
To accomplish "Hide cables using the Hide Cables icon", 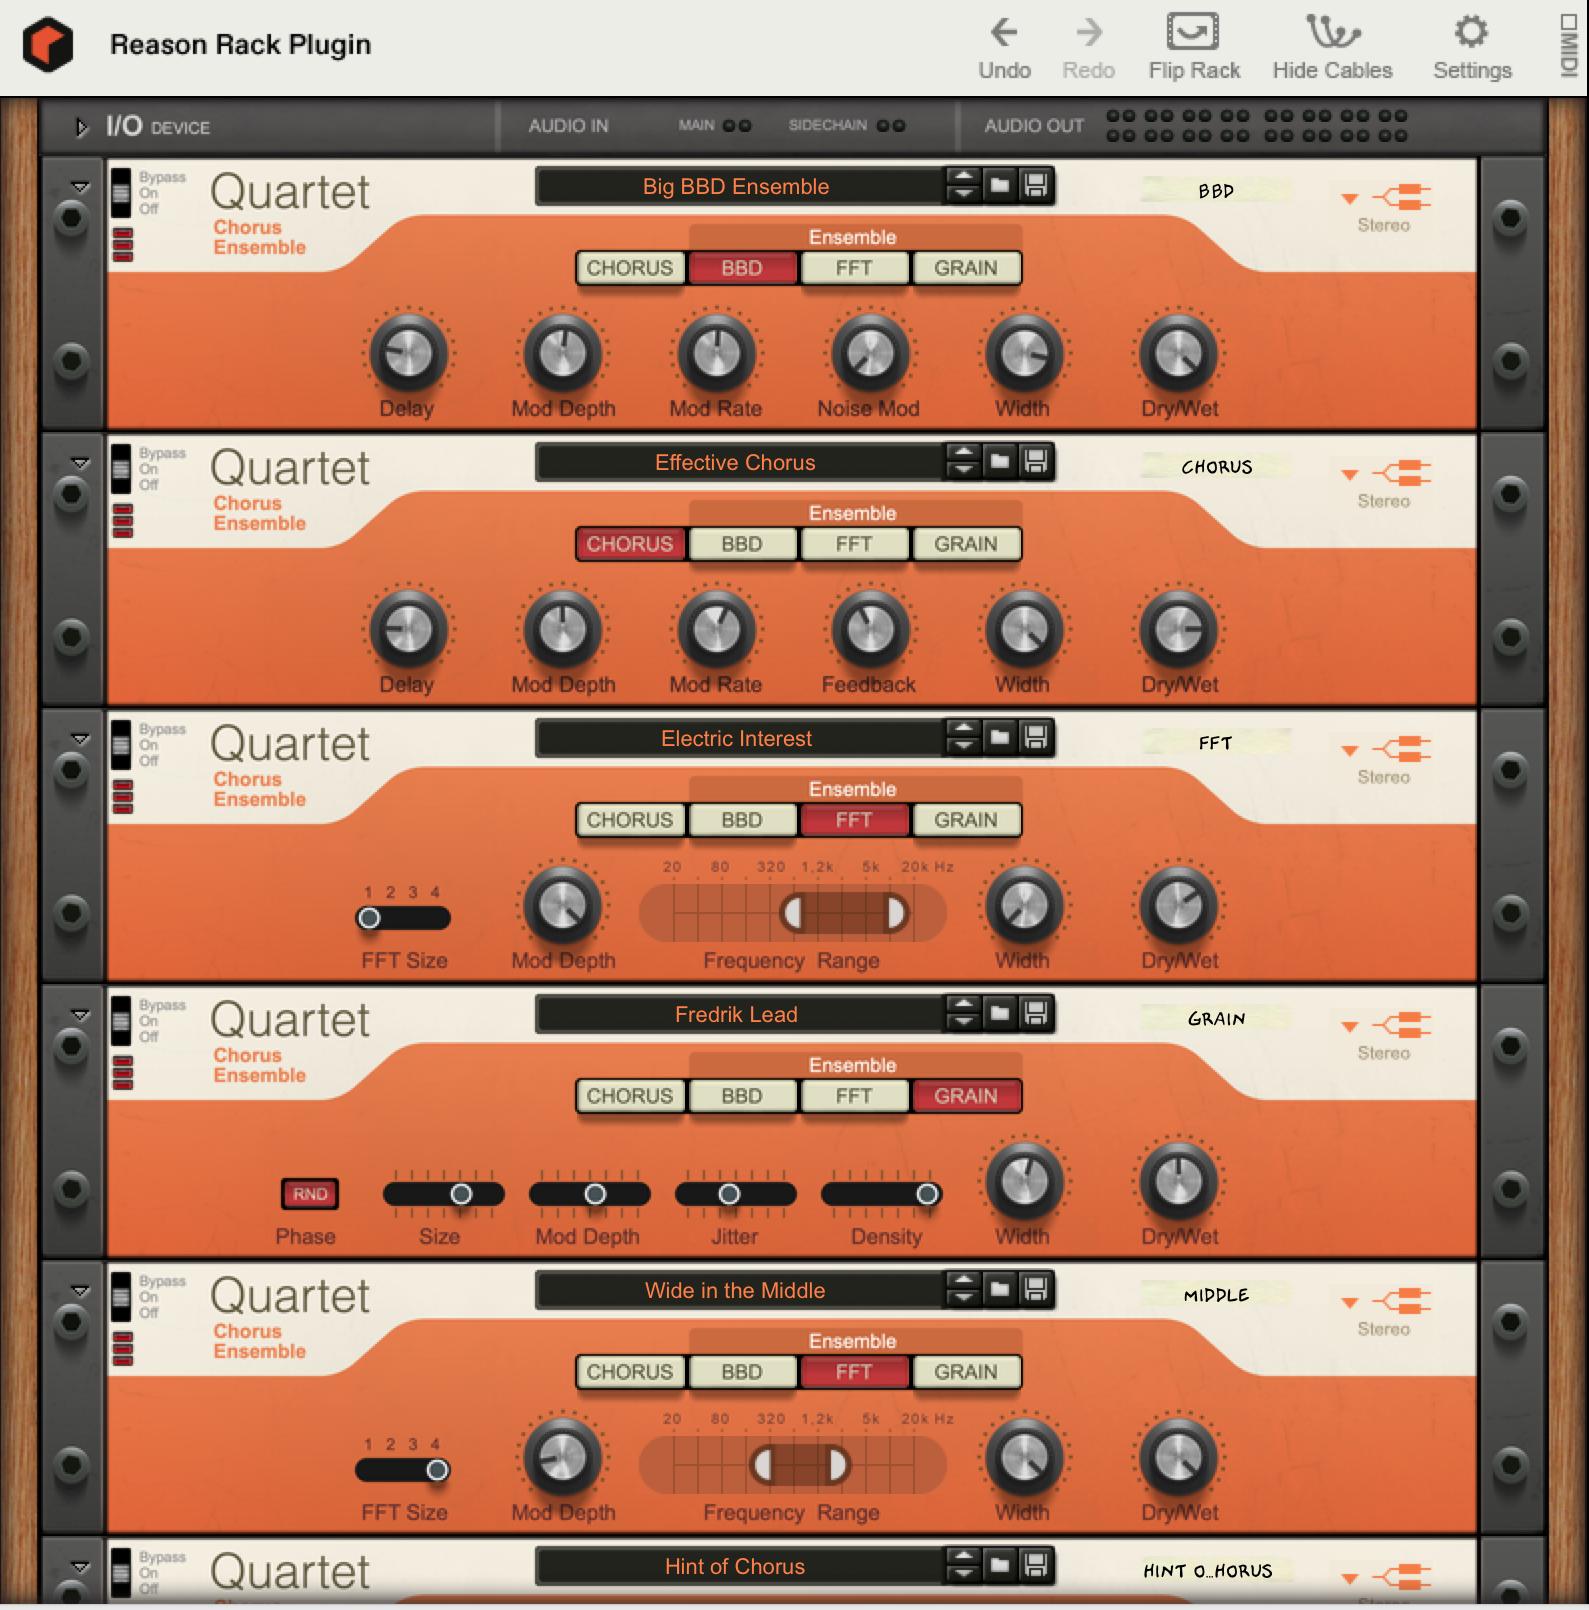I will (1332, 32).
